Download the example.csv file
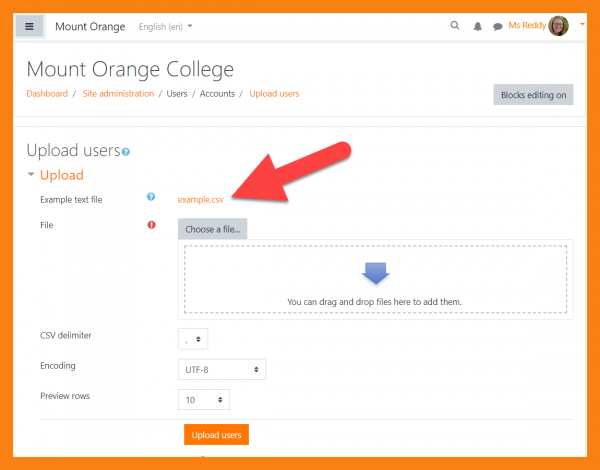The height and width of the screenshot is (470, 600). point(201,199)
